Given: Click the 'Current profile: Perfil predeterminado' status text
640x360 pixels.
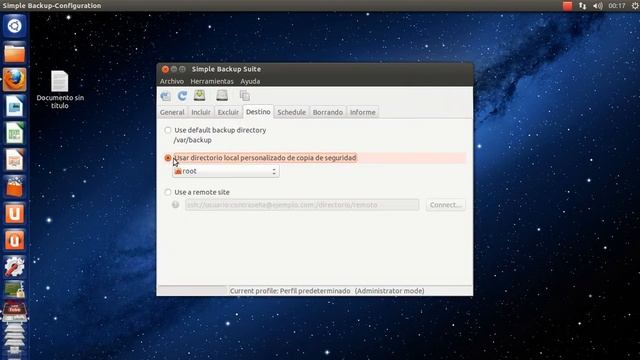Looking at the screenshot, I should 290,291.
